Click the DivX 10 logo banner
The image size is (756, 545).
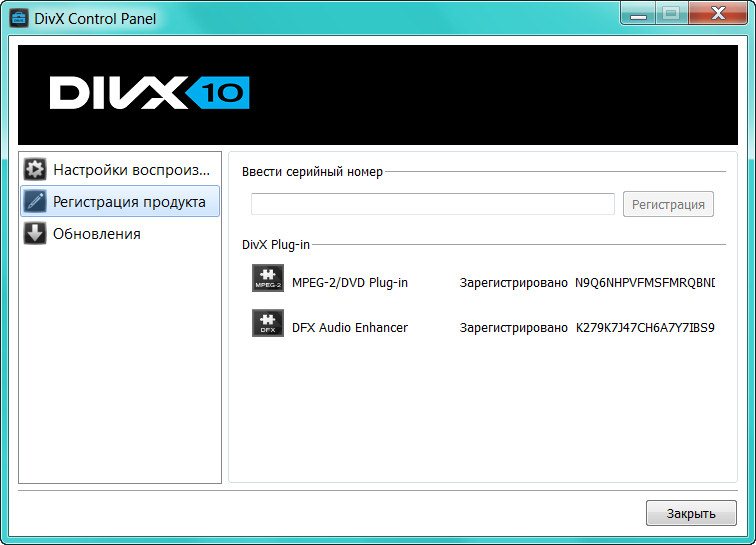pyautogui.click(x=378, y=95)
